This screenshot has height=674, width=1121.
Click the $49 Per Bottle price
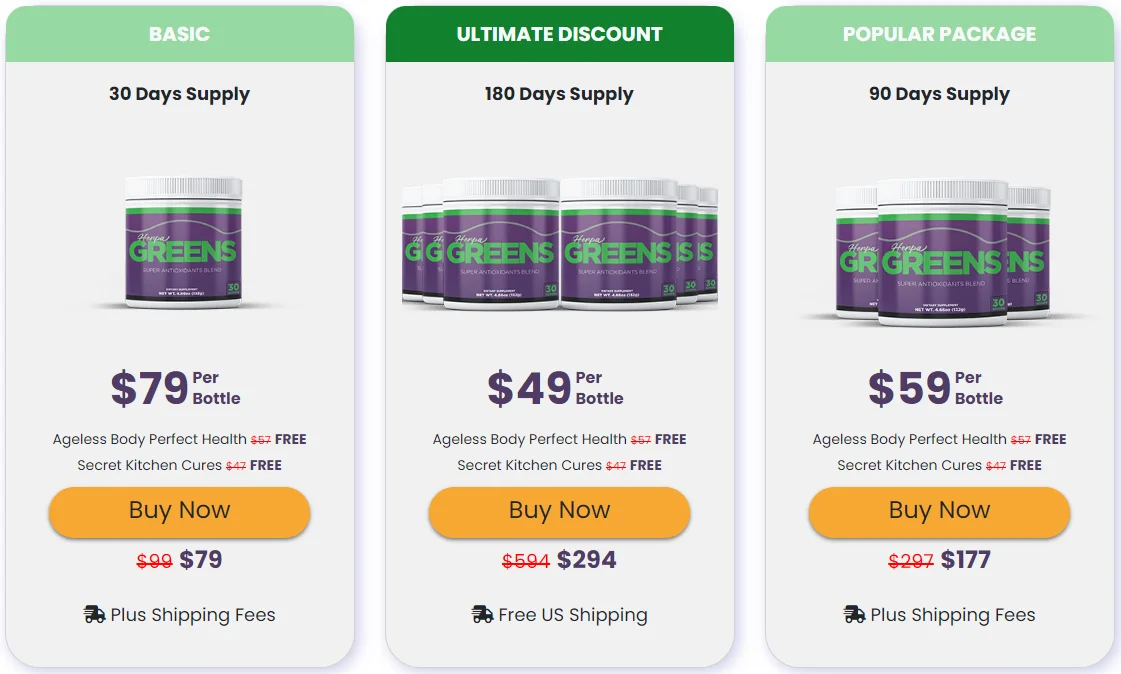(556, 388)
